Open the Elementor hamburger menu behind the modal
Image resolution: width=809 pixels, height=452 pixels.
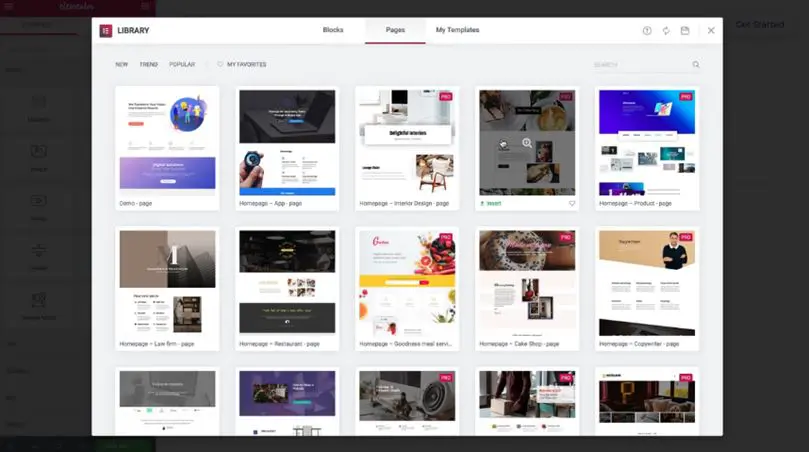[9, 6]
